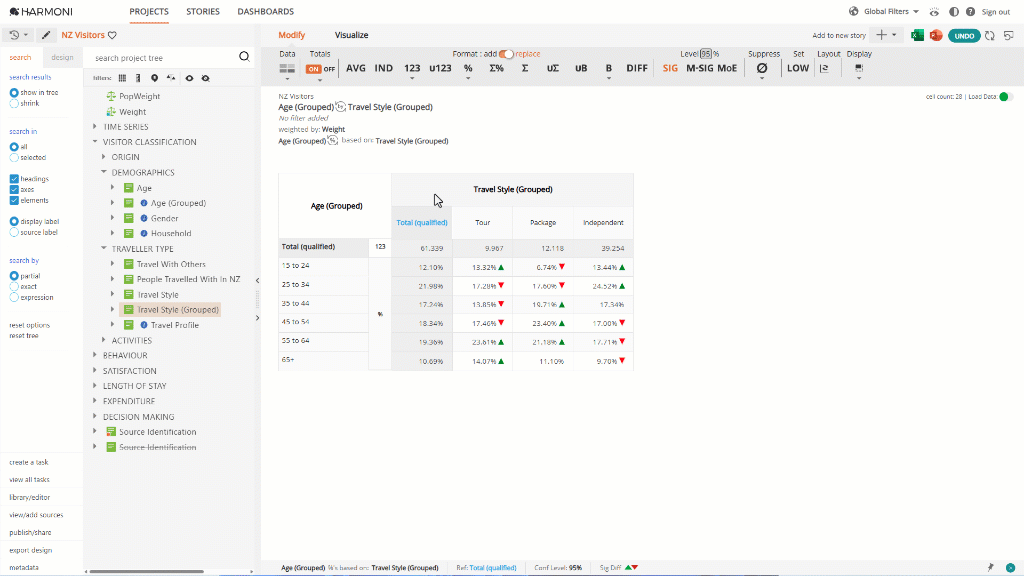The width and height of the screenshot is (1024, 576).
Task: Select the Modify tab
Action: pyautogui.click(x=292, y=35)
